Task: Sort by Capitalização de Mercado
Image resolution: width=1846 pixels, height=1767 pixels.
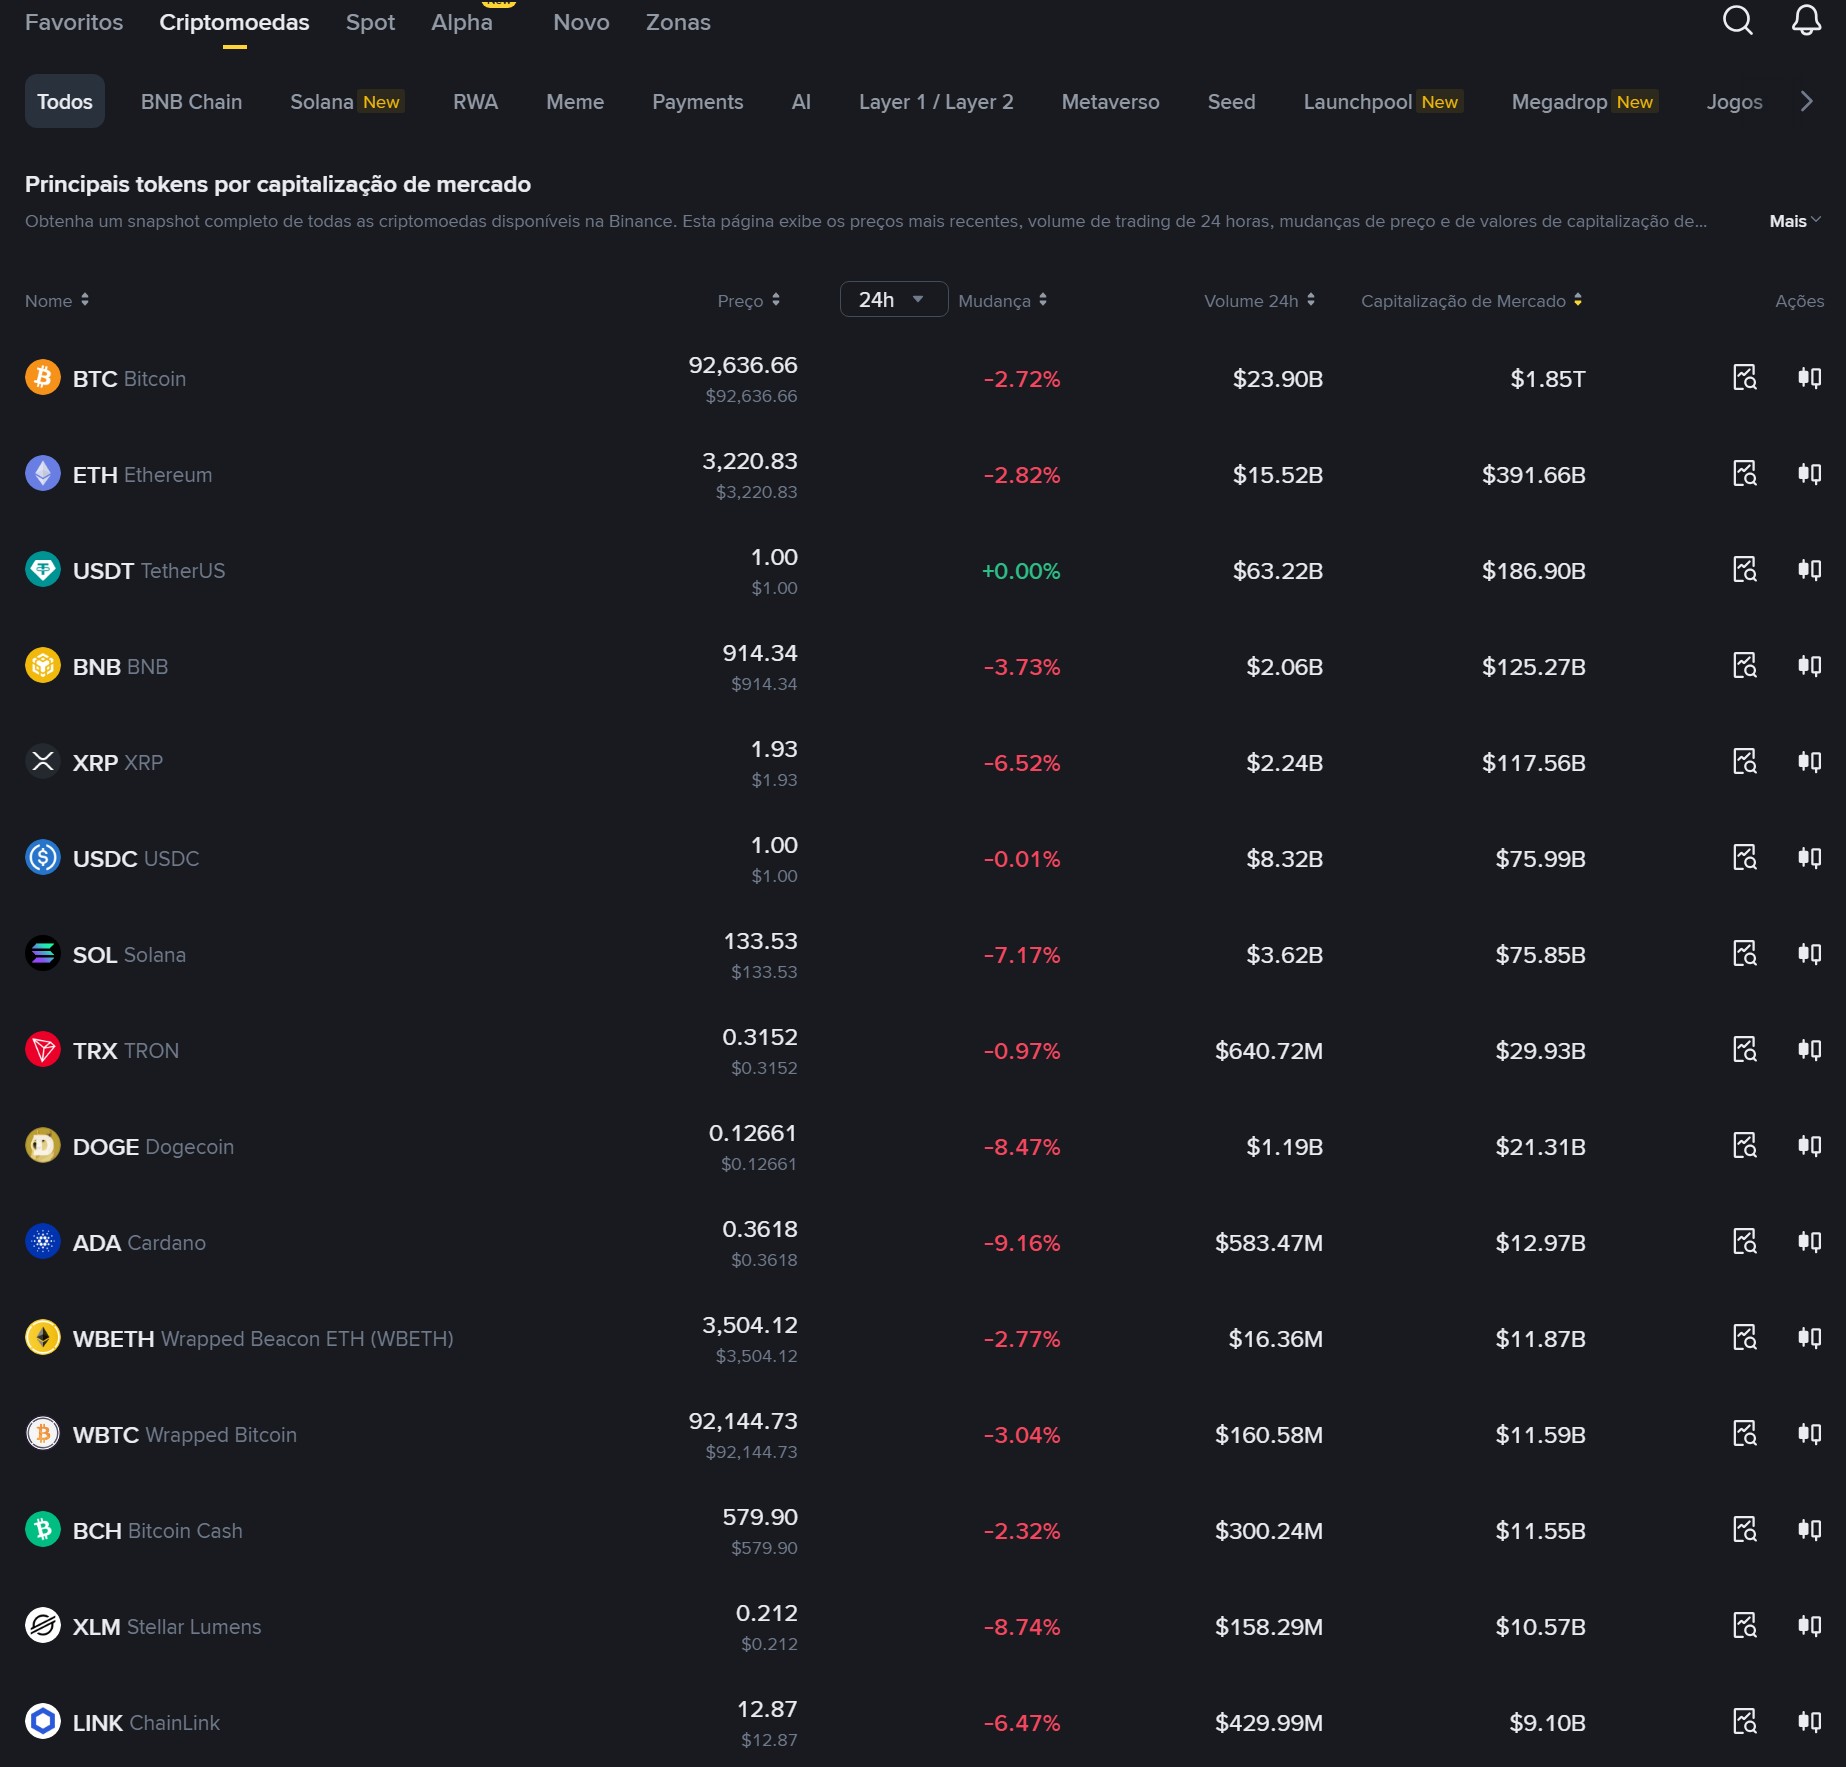Action: 1471,301
